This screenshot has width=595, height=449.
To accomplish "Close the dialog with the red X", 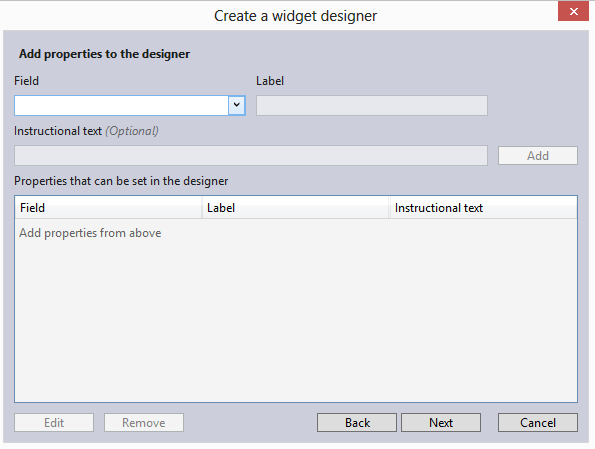I will [573, 11].
